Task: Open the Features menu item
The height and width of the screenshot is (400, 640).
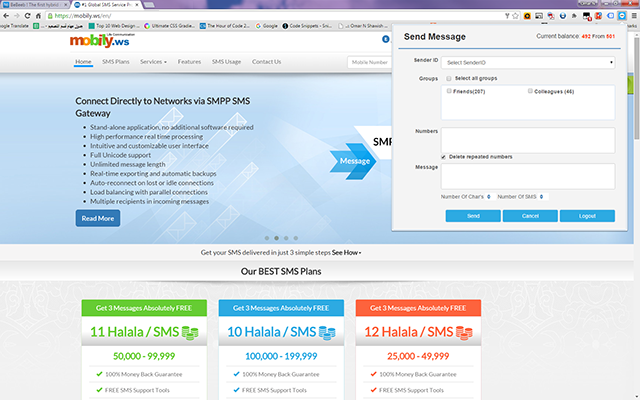Action: [189, 62]
